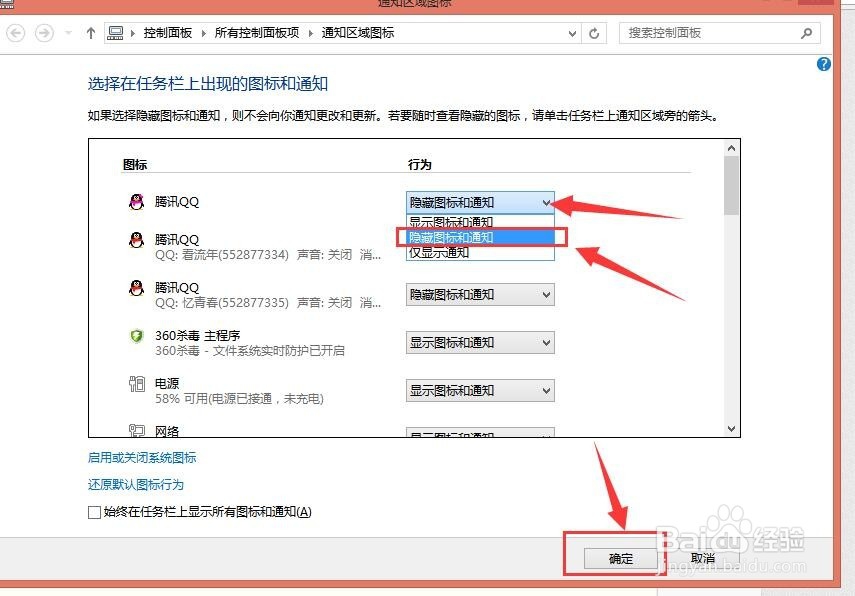Refresh the control panel page
The width and height of the screenshot is (855, 596).
594,34
